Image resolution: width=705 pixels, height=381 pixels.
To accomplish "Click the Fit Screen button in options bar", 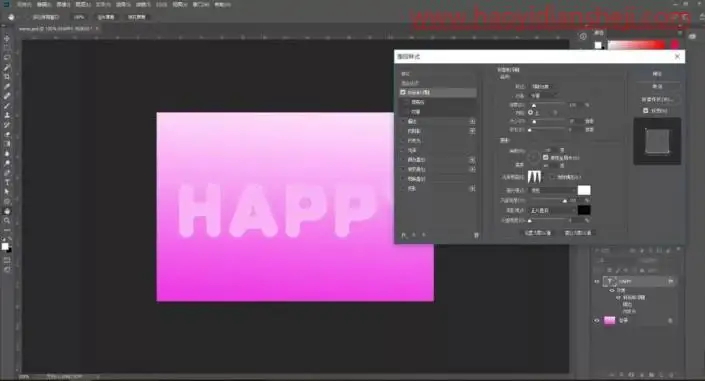I will 106,17.
